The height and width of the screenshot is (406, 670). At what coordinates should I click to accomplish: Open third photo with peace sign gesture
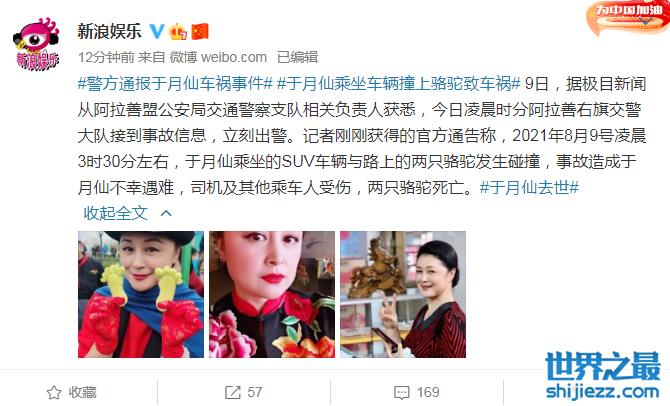coord(403,294)
